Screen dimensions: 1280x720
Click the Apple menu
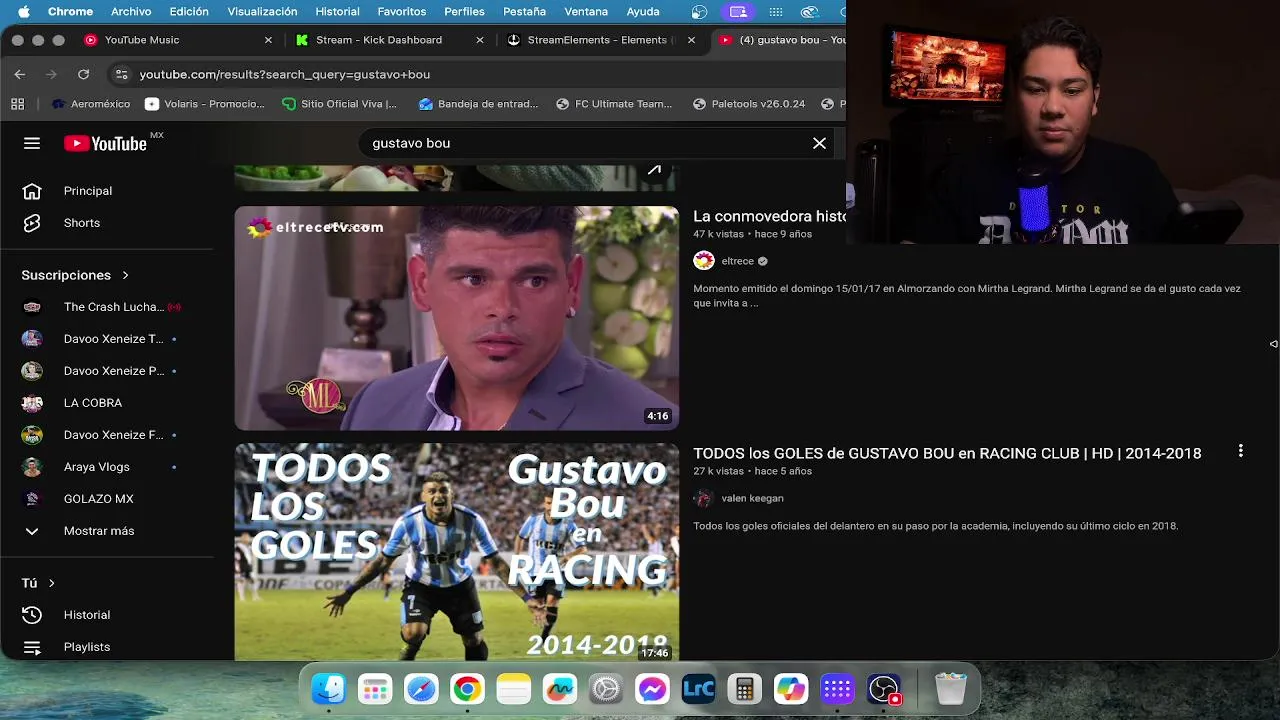pyautogui.click(x=23, y=12)
